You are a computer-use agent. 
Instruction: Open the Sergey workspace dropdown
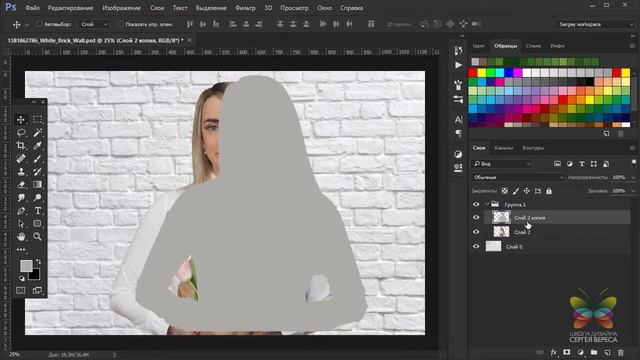596,24
